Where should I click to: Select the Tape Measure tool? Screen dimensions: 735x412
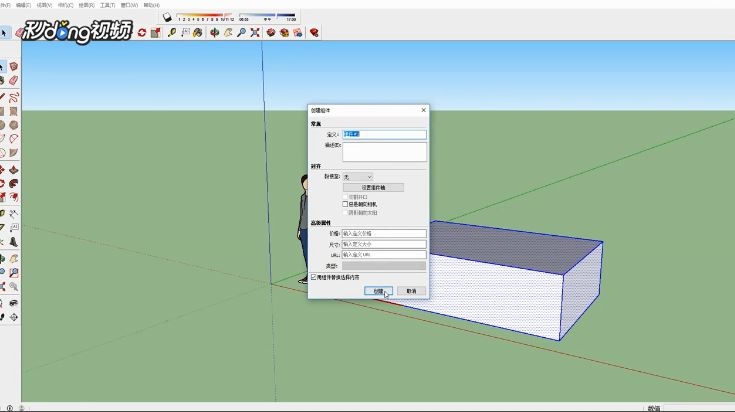click(x=172, y=32)
